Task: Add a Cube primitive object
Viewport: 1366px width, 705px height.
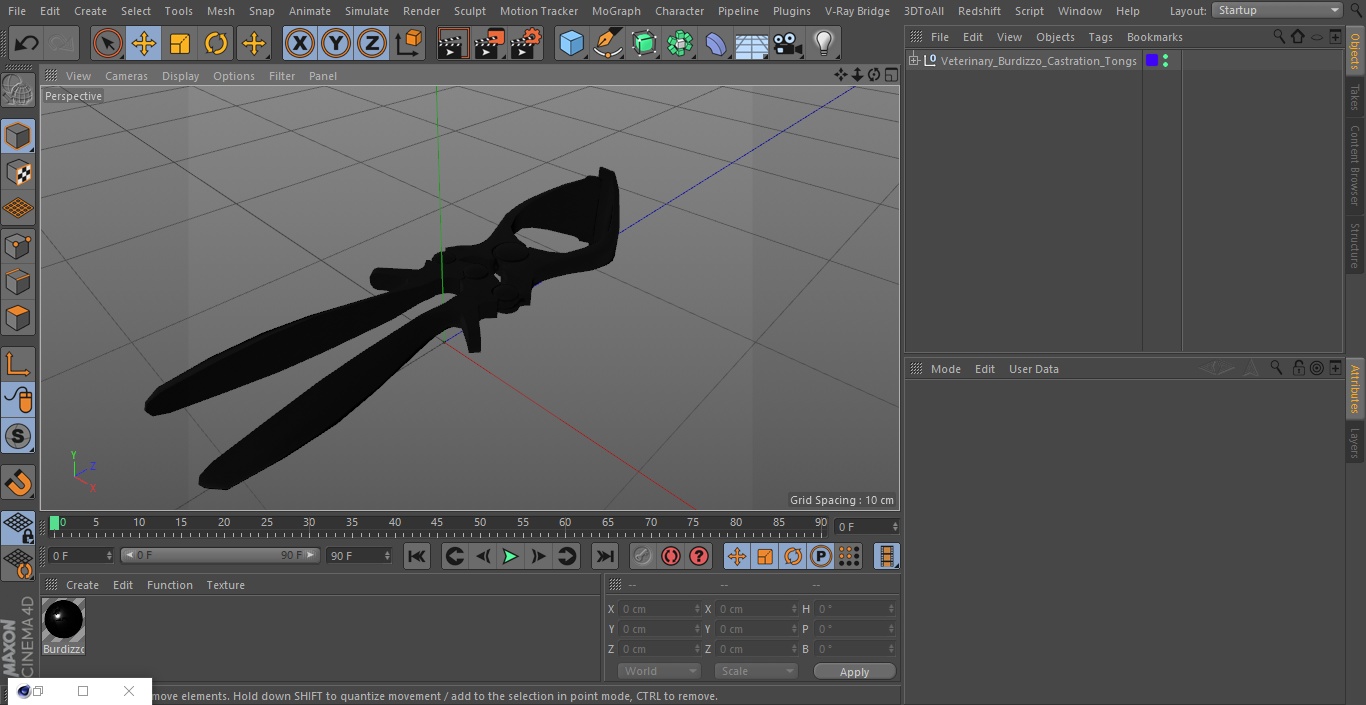Action: tap(571, 43)
